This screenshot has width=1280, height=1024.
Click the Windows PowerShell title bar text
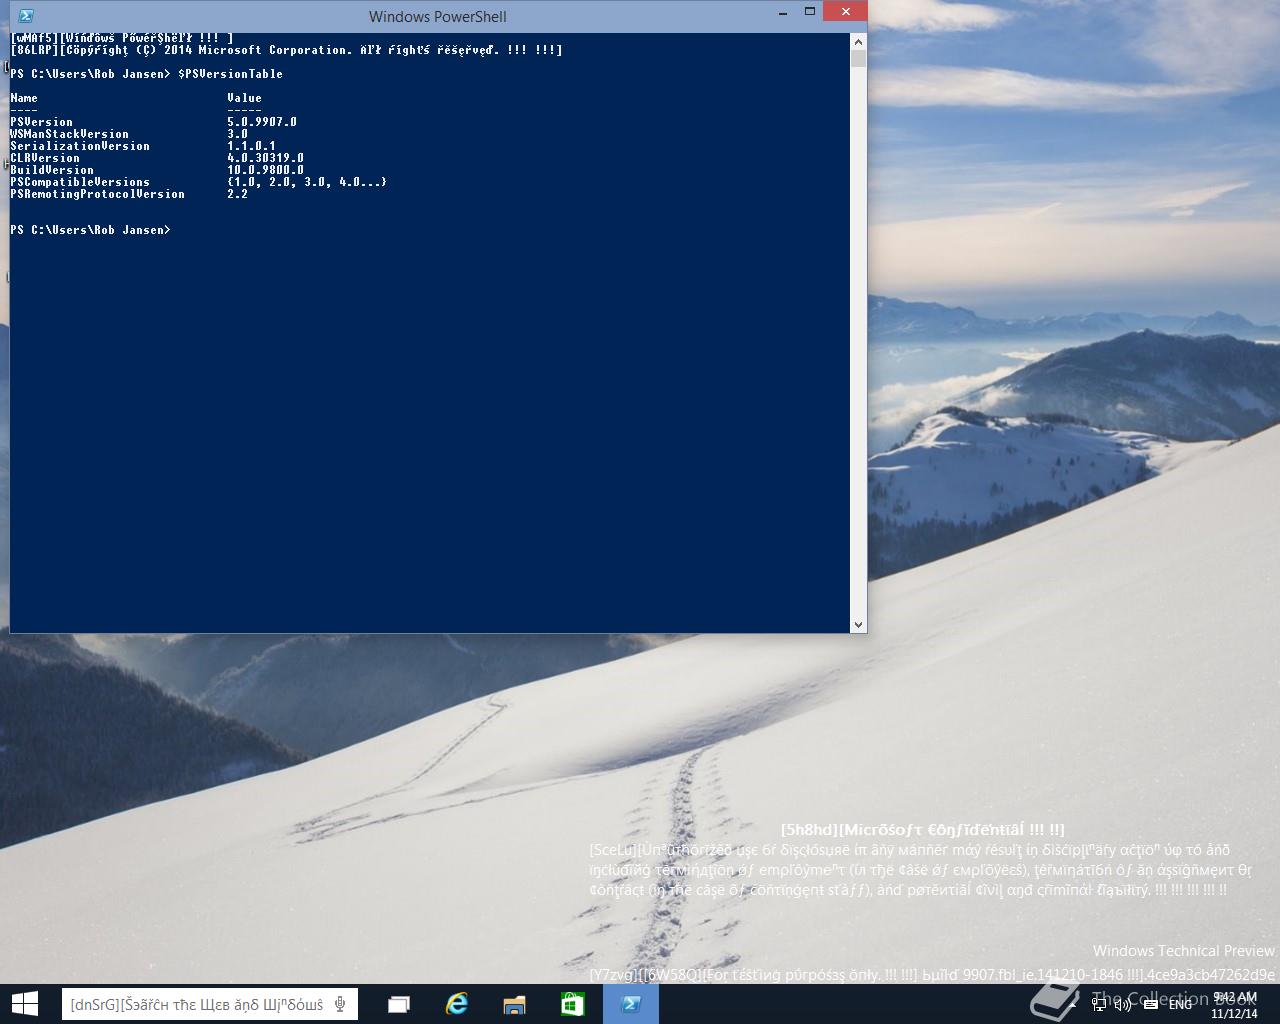437,16
